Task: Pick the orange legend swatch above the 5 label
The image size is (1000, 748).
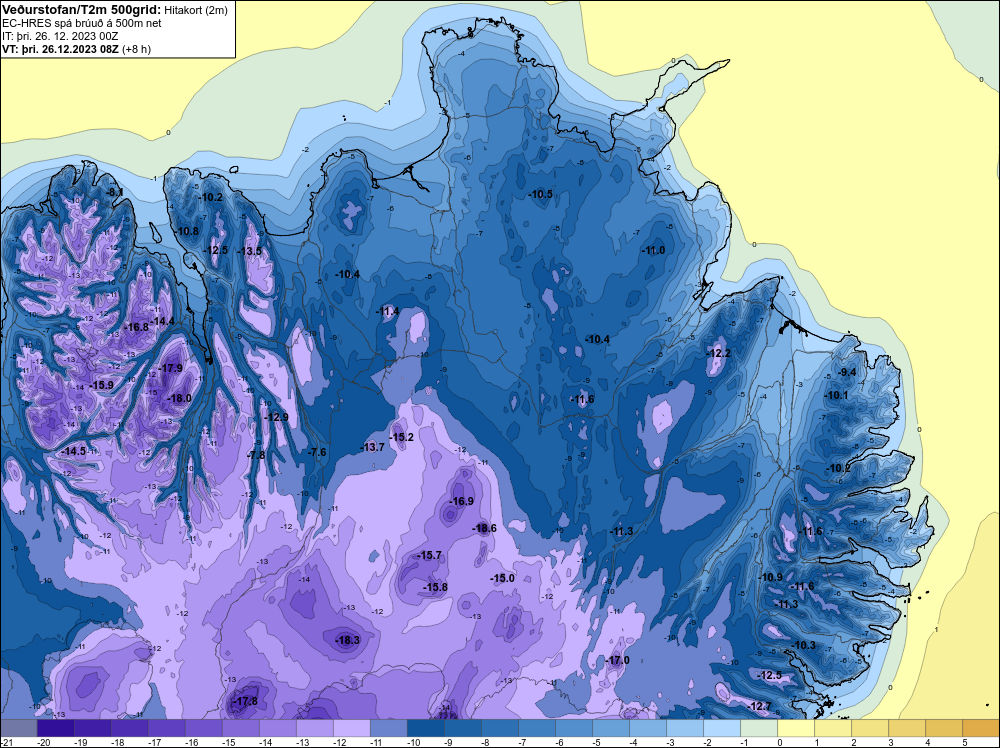Action: [980, 728]
